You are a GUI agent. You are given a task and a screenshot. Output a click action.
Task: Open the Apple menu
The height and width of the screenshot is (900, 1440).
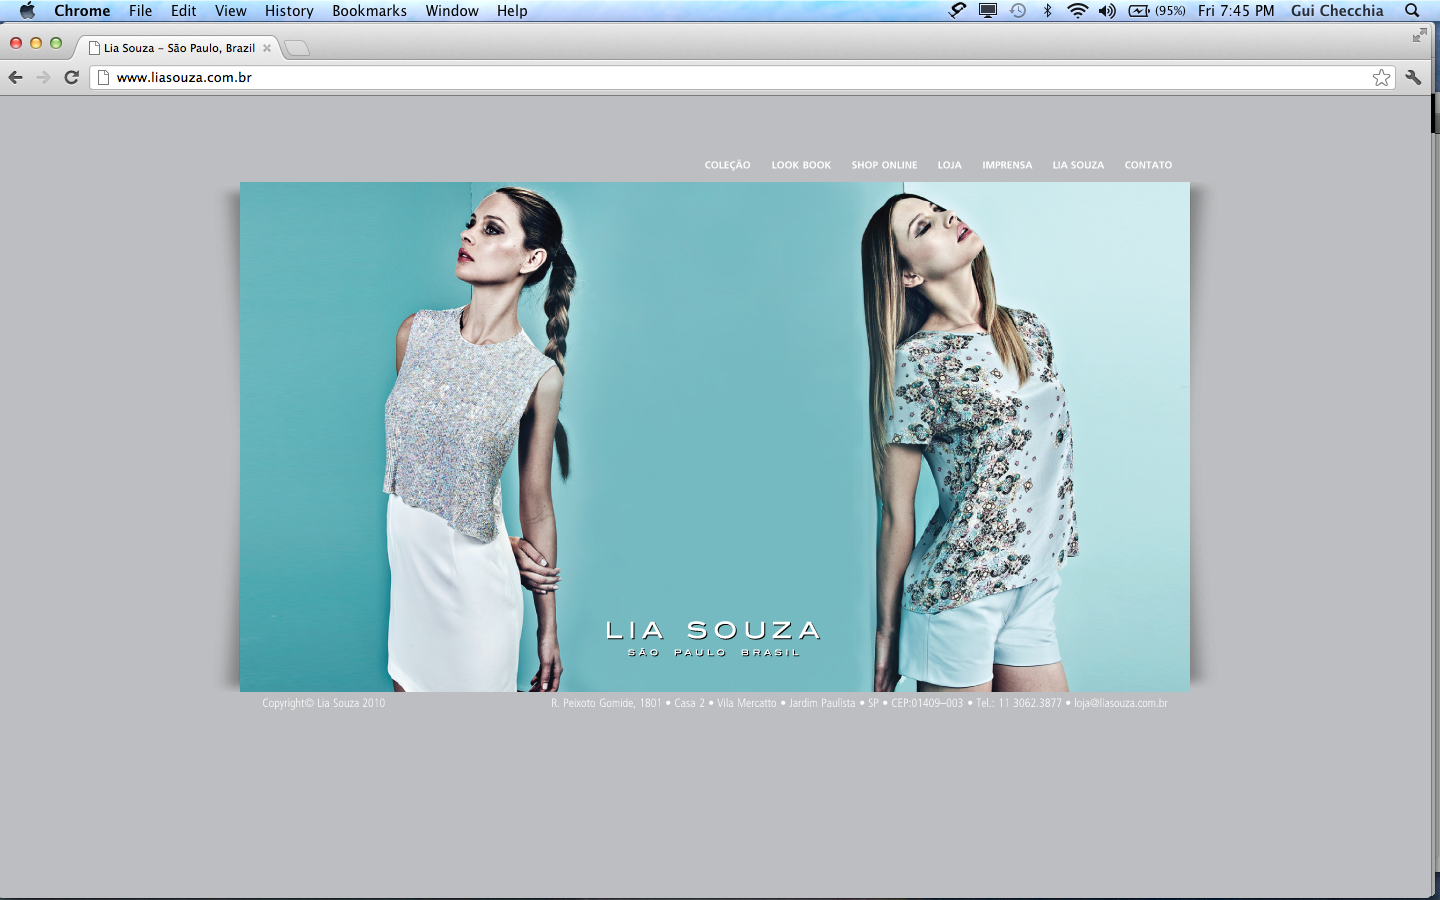click(27, 11)
